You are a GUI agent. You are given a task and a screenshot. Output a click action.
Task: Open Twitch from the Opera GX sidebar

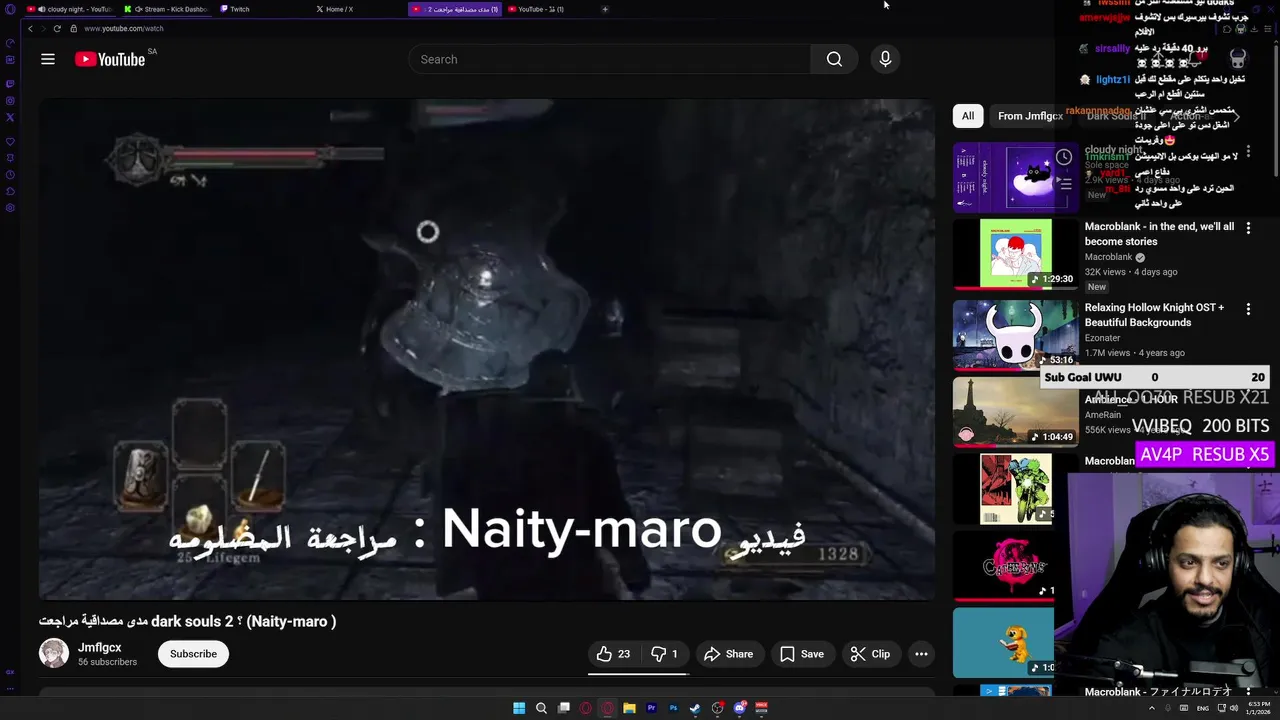click(10, 83)
